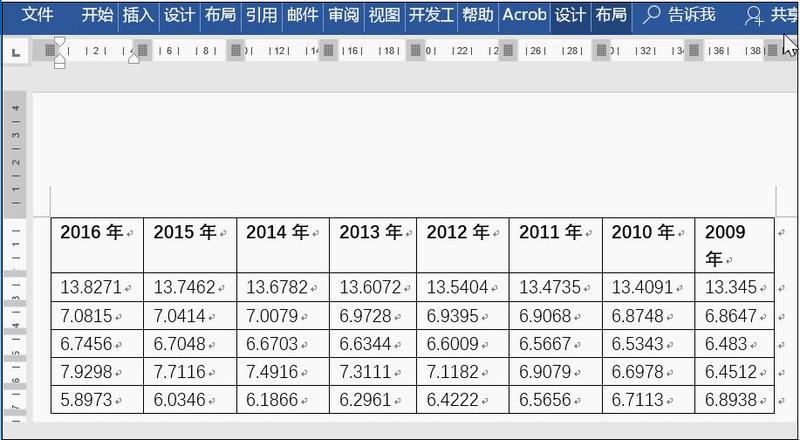This screenshot has width=800, height=440.
Task: Open the 帮助 ribbon tab
Action: [478, 15]
